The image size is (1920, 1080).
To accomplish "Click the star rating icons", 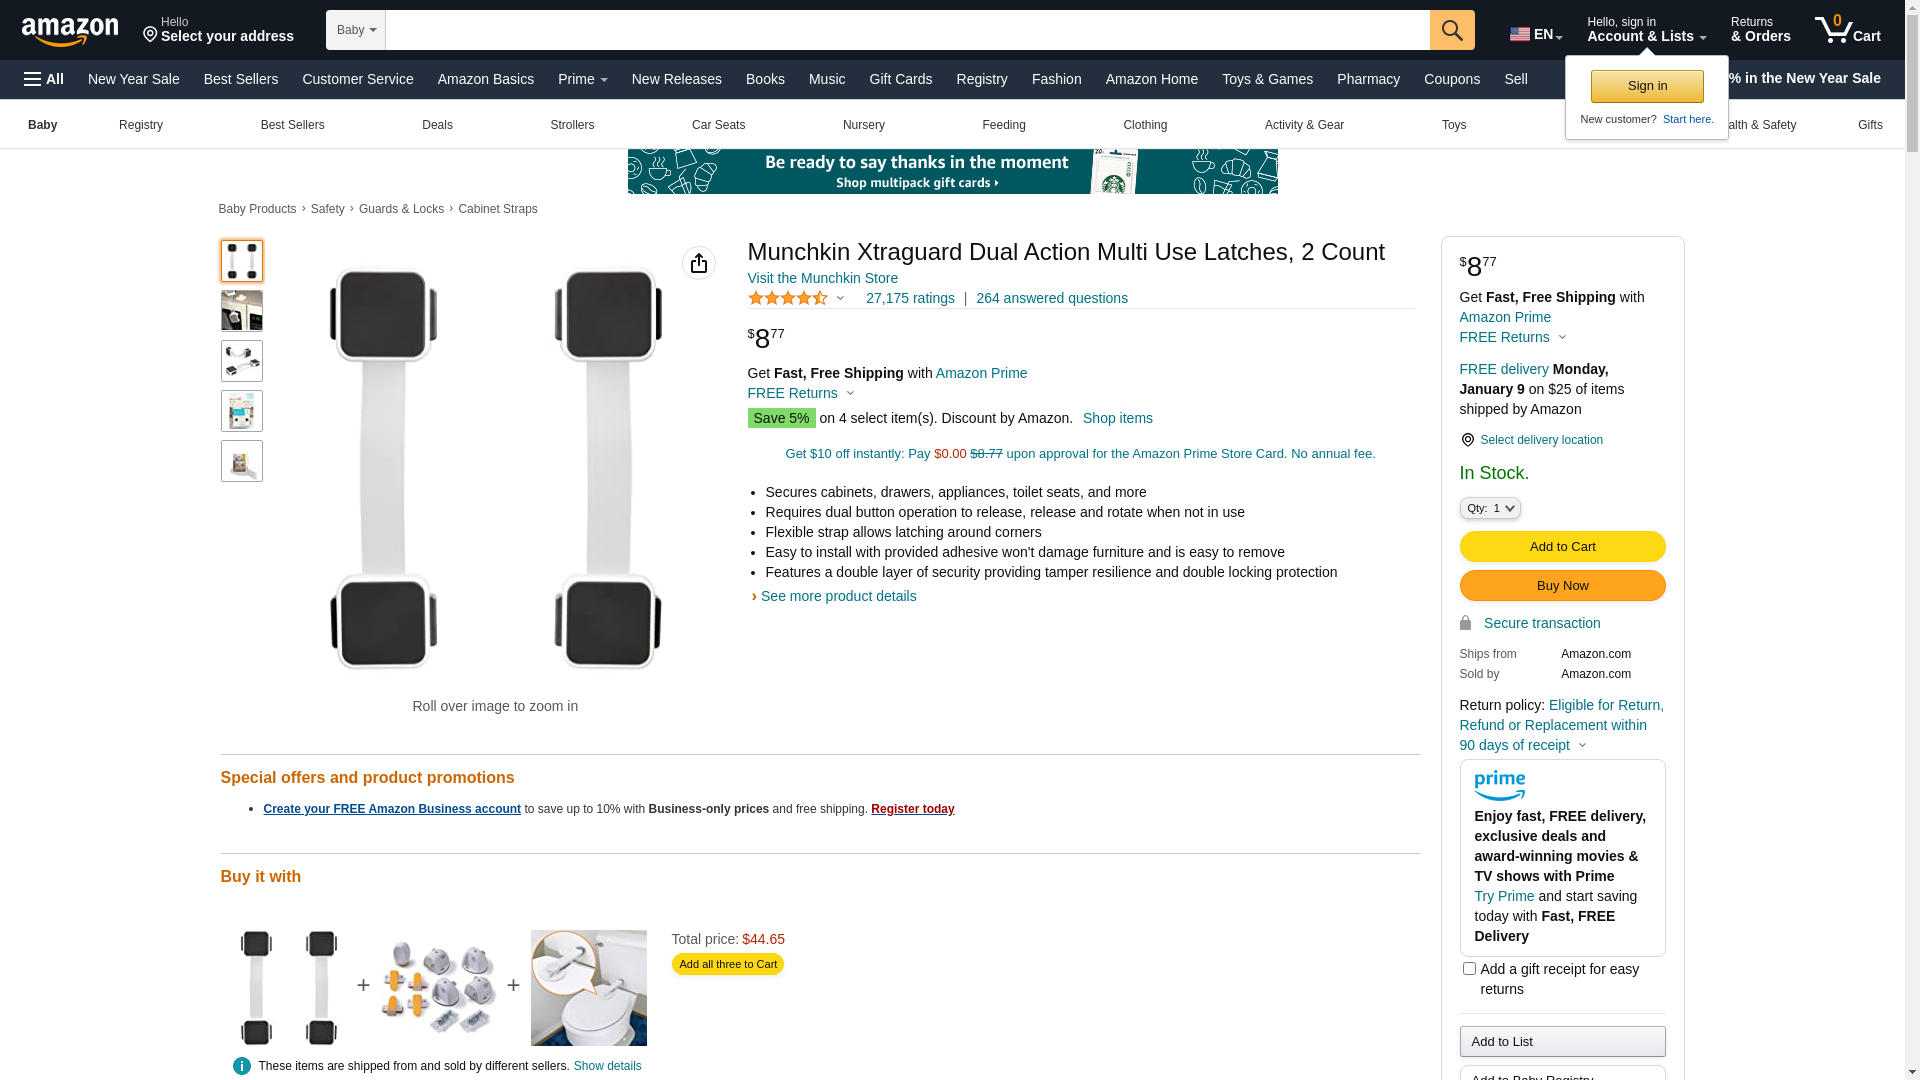I will [788, 298].
